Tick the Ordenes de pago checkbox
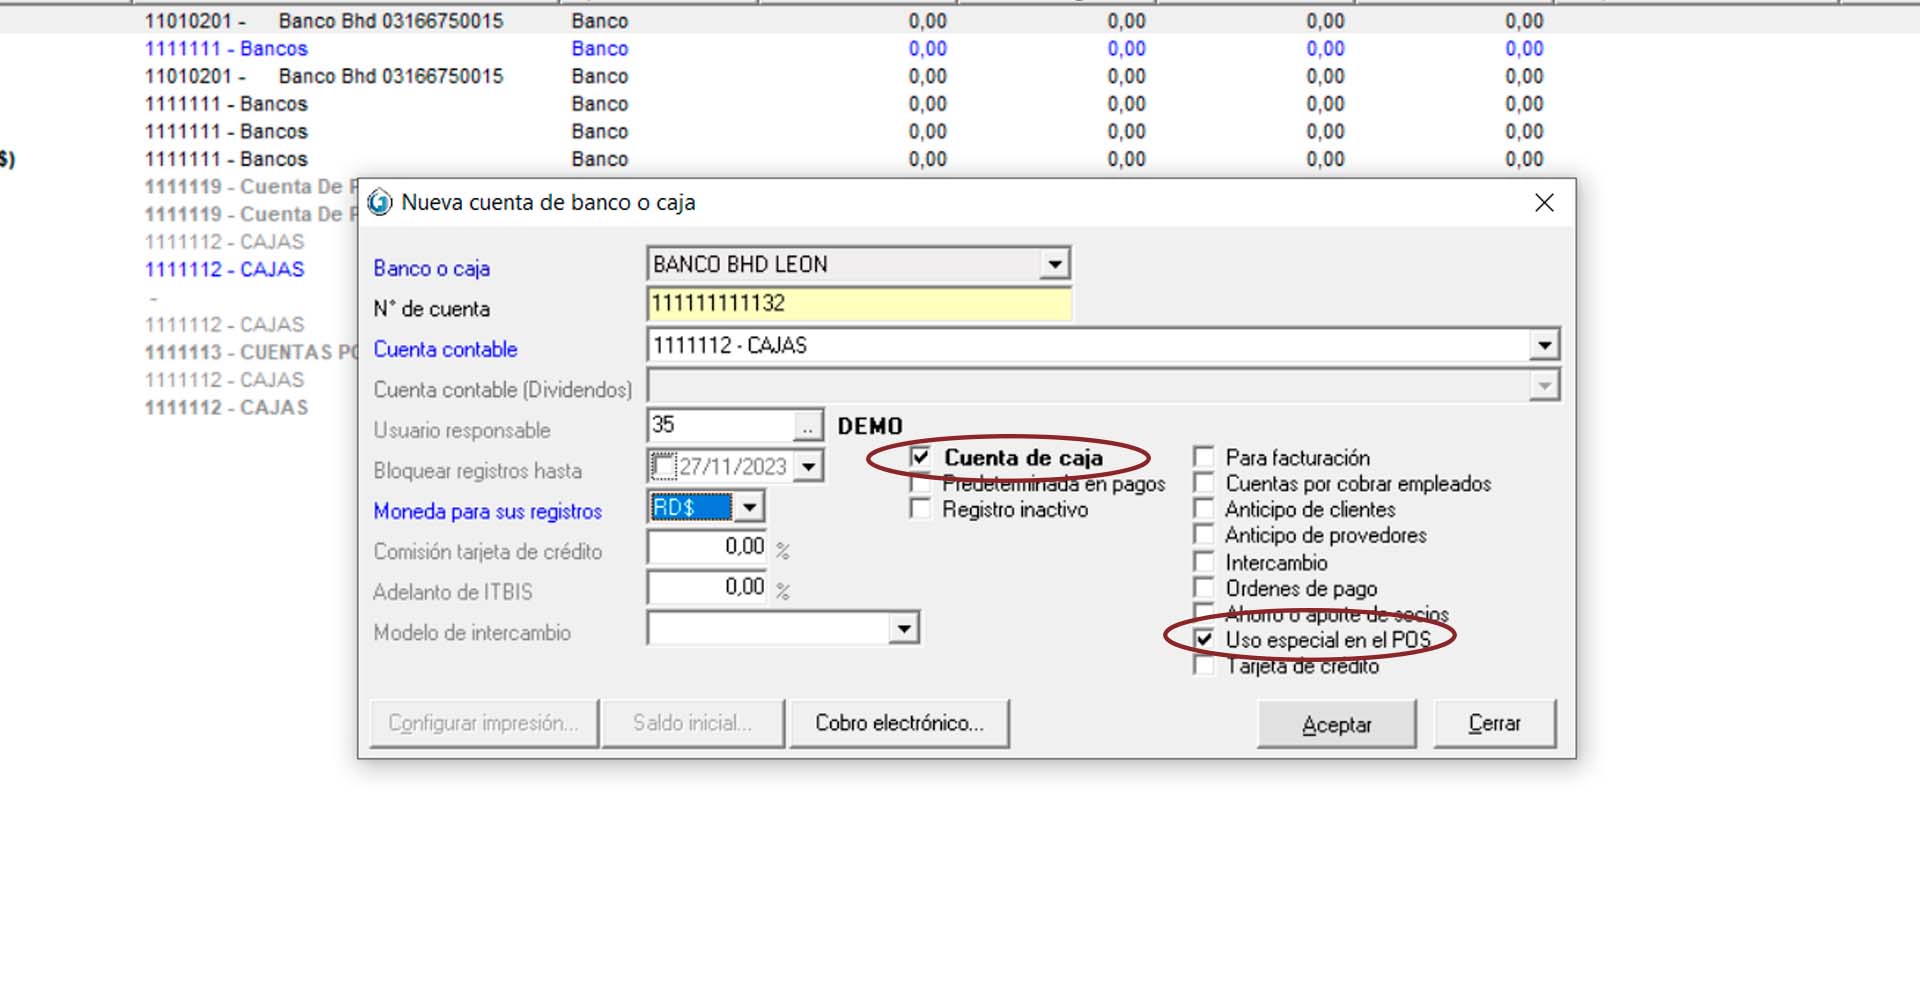Viewport: 1920px width, 1007px height. [1204, 589]
